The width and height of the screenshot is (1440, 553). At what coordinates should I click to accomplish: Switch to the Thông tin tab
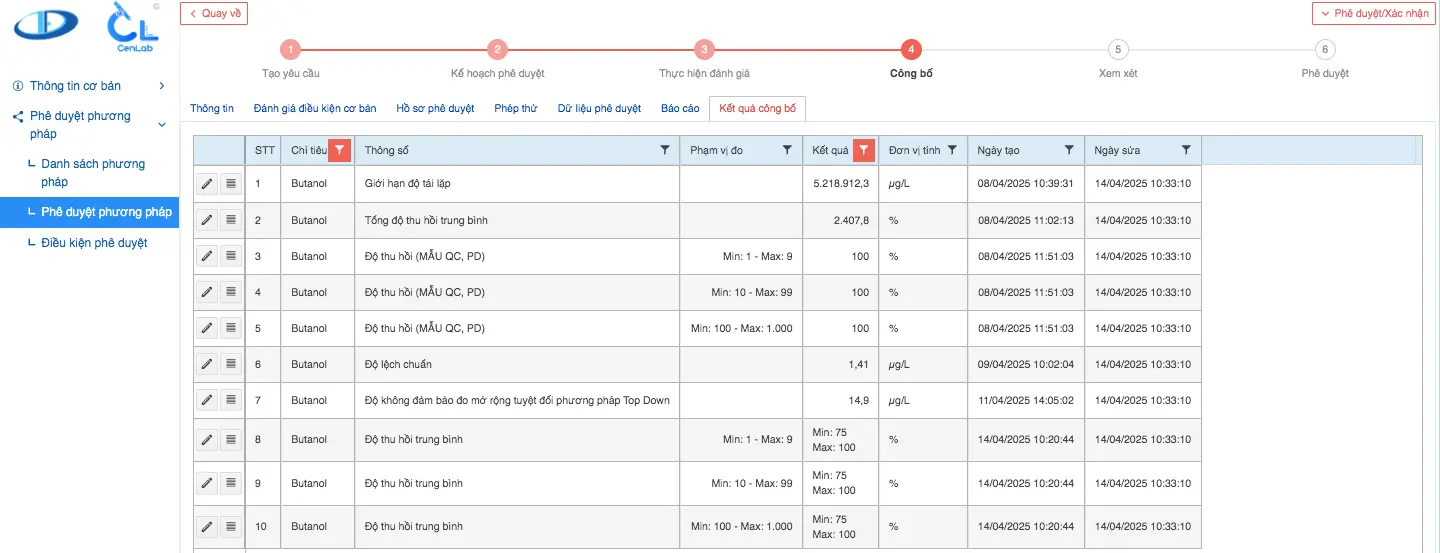click(212, 108)
